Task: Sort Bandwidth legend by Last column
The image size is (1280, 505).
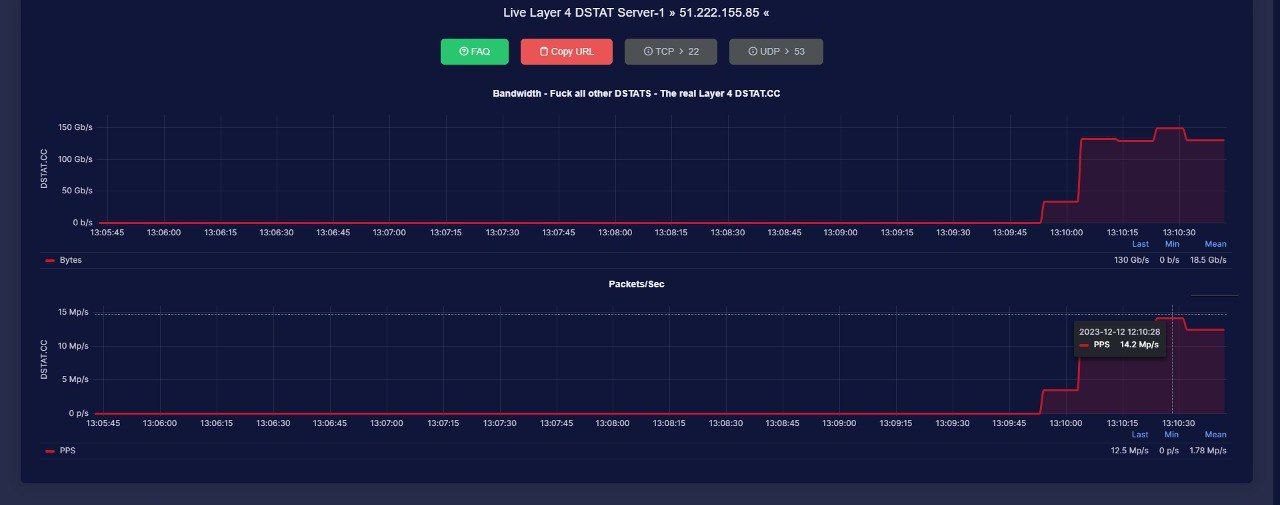Action: click(1140, 244)
